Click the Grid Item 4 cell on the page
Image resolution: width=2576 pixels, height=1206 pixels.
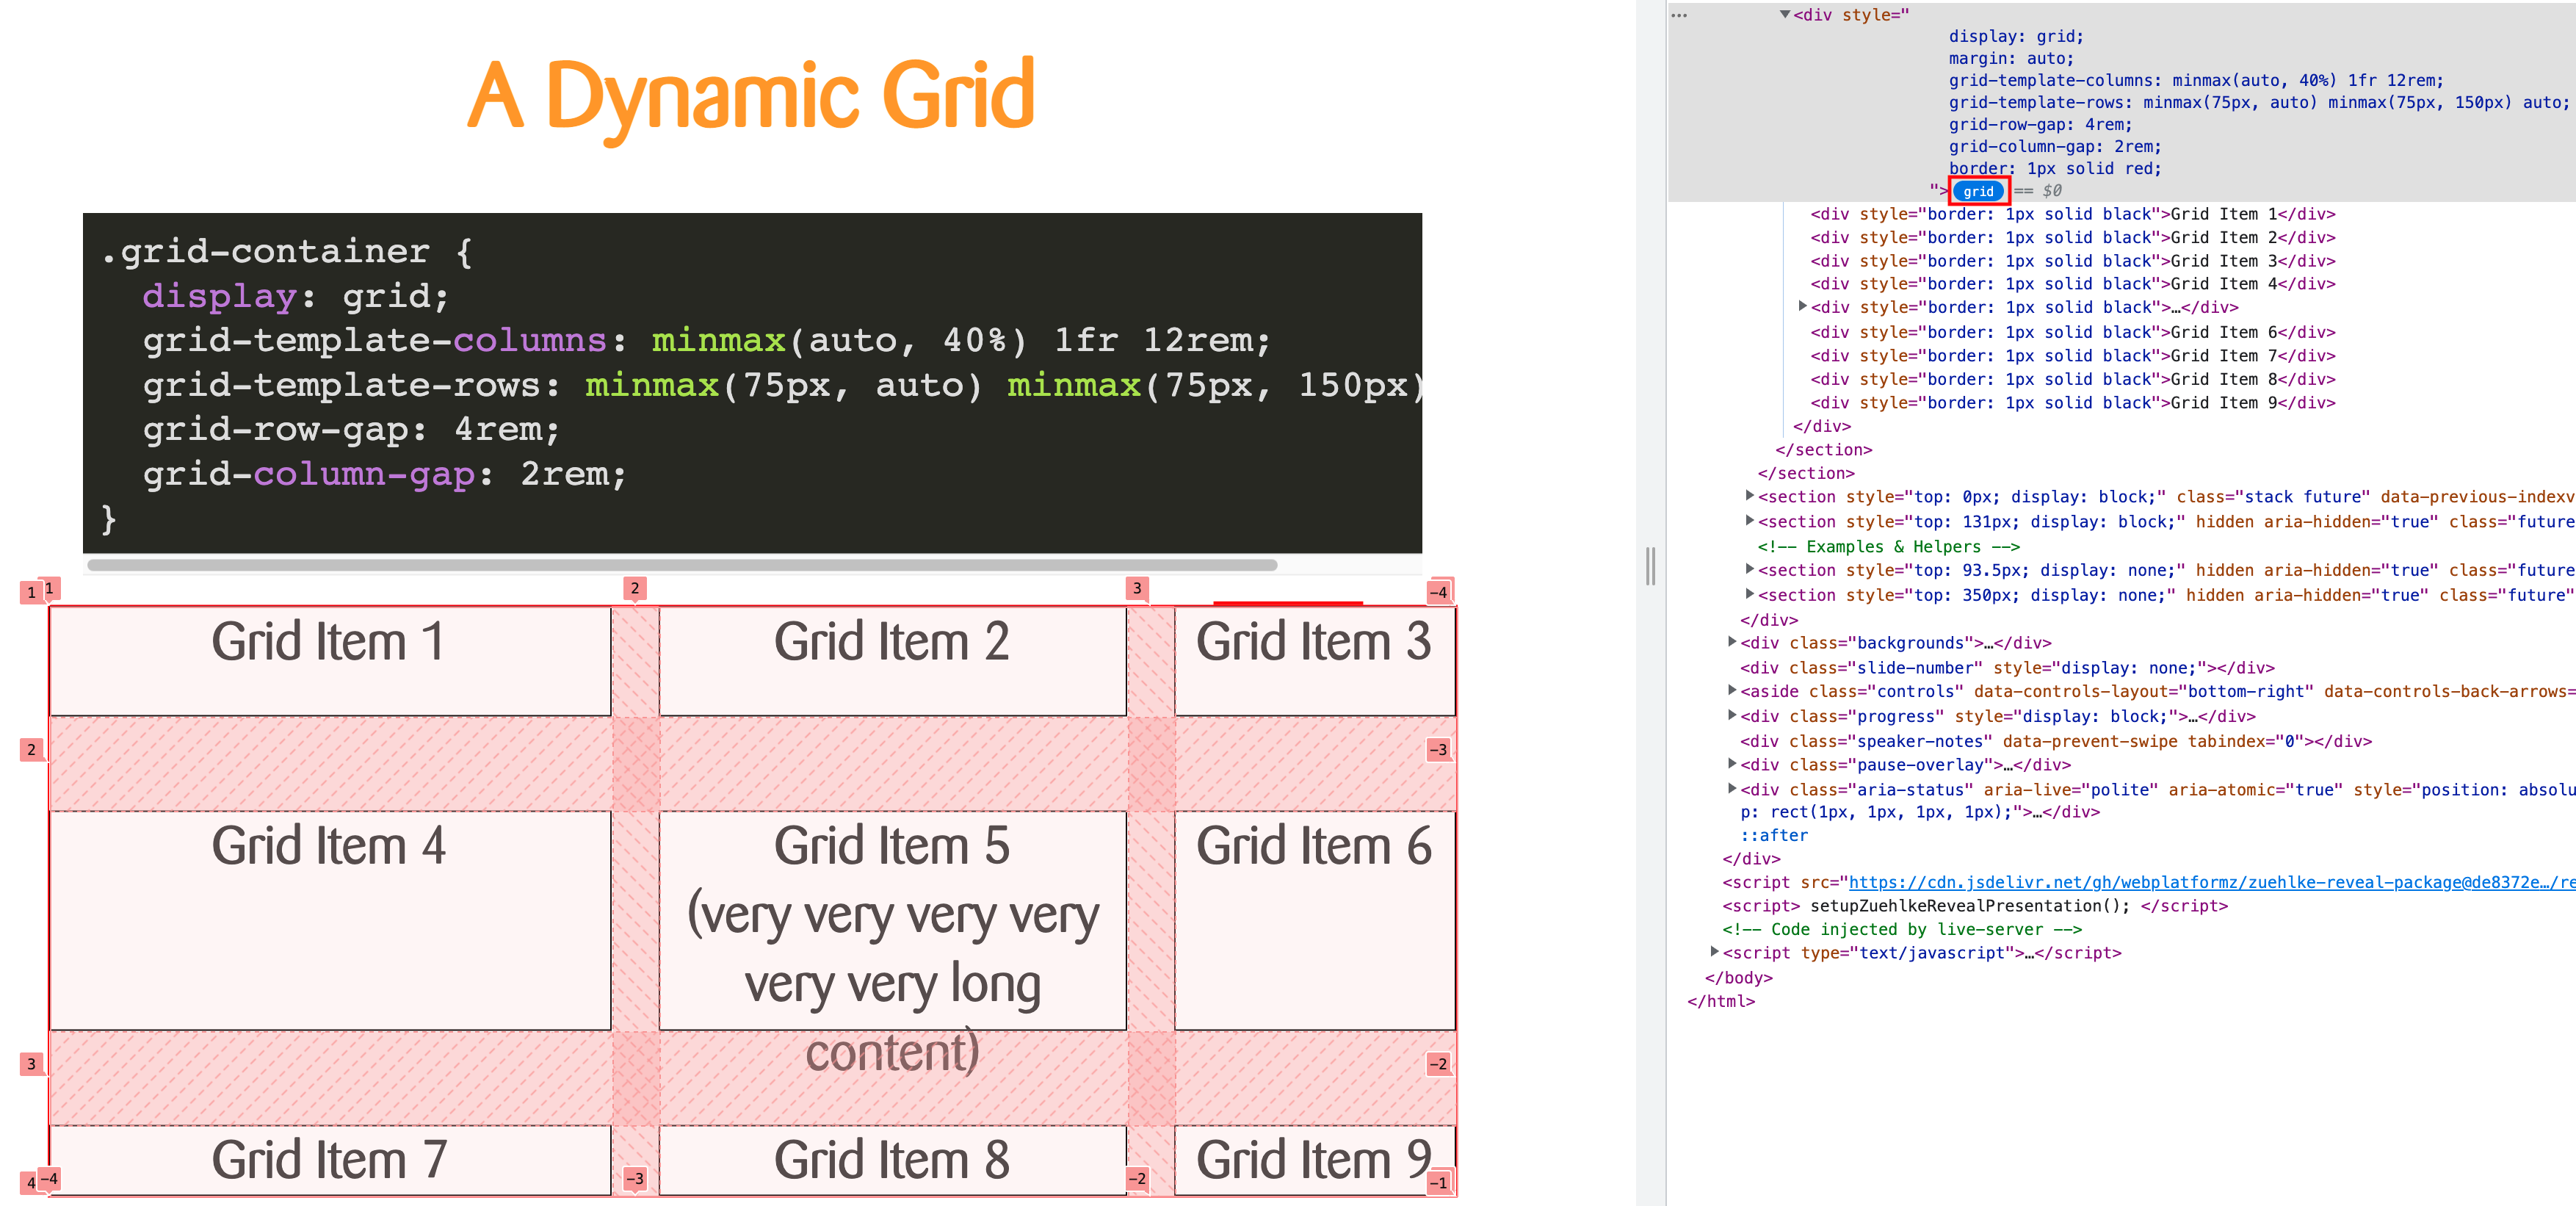[330, 920]
